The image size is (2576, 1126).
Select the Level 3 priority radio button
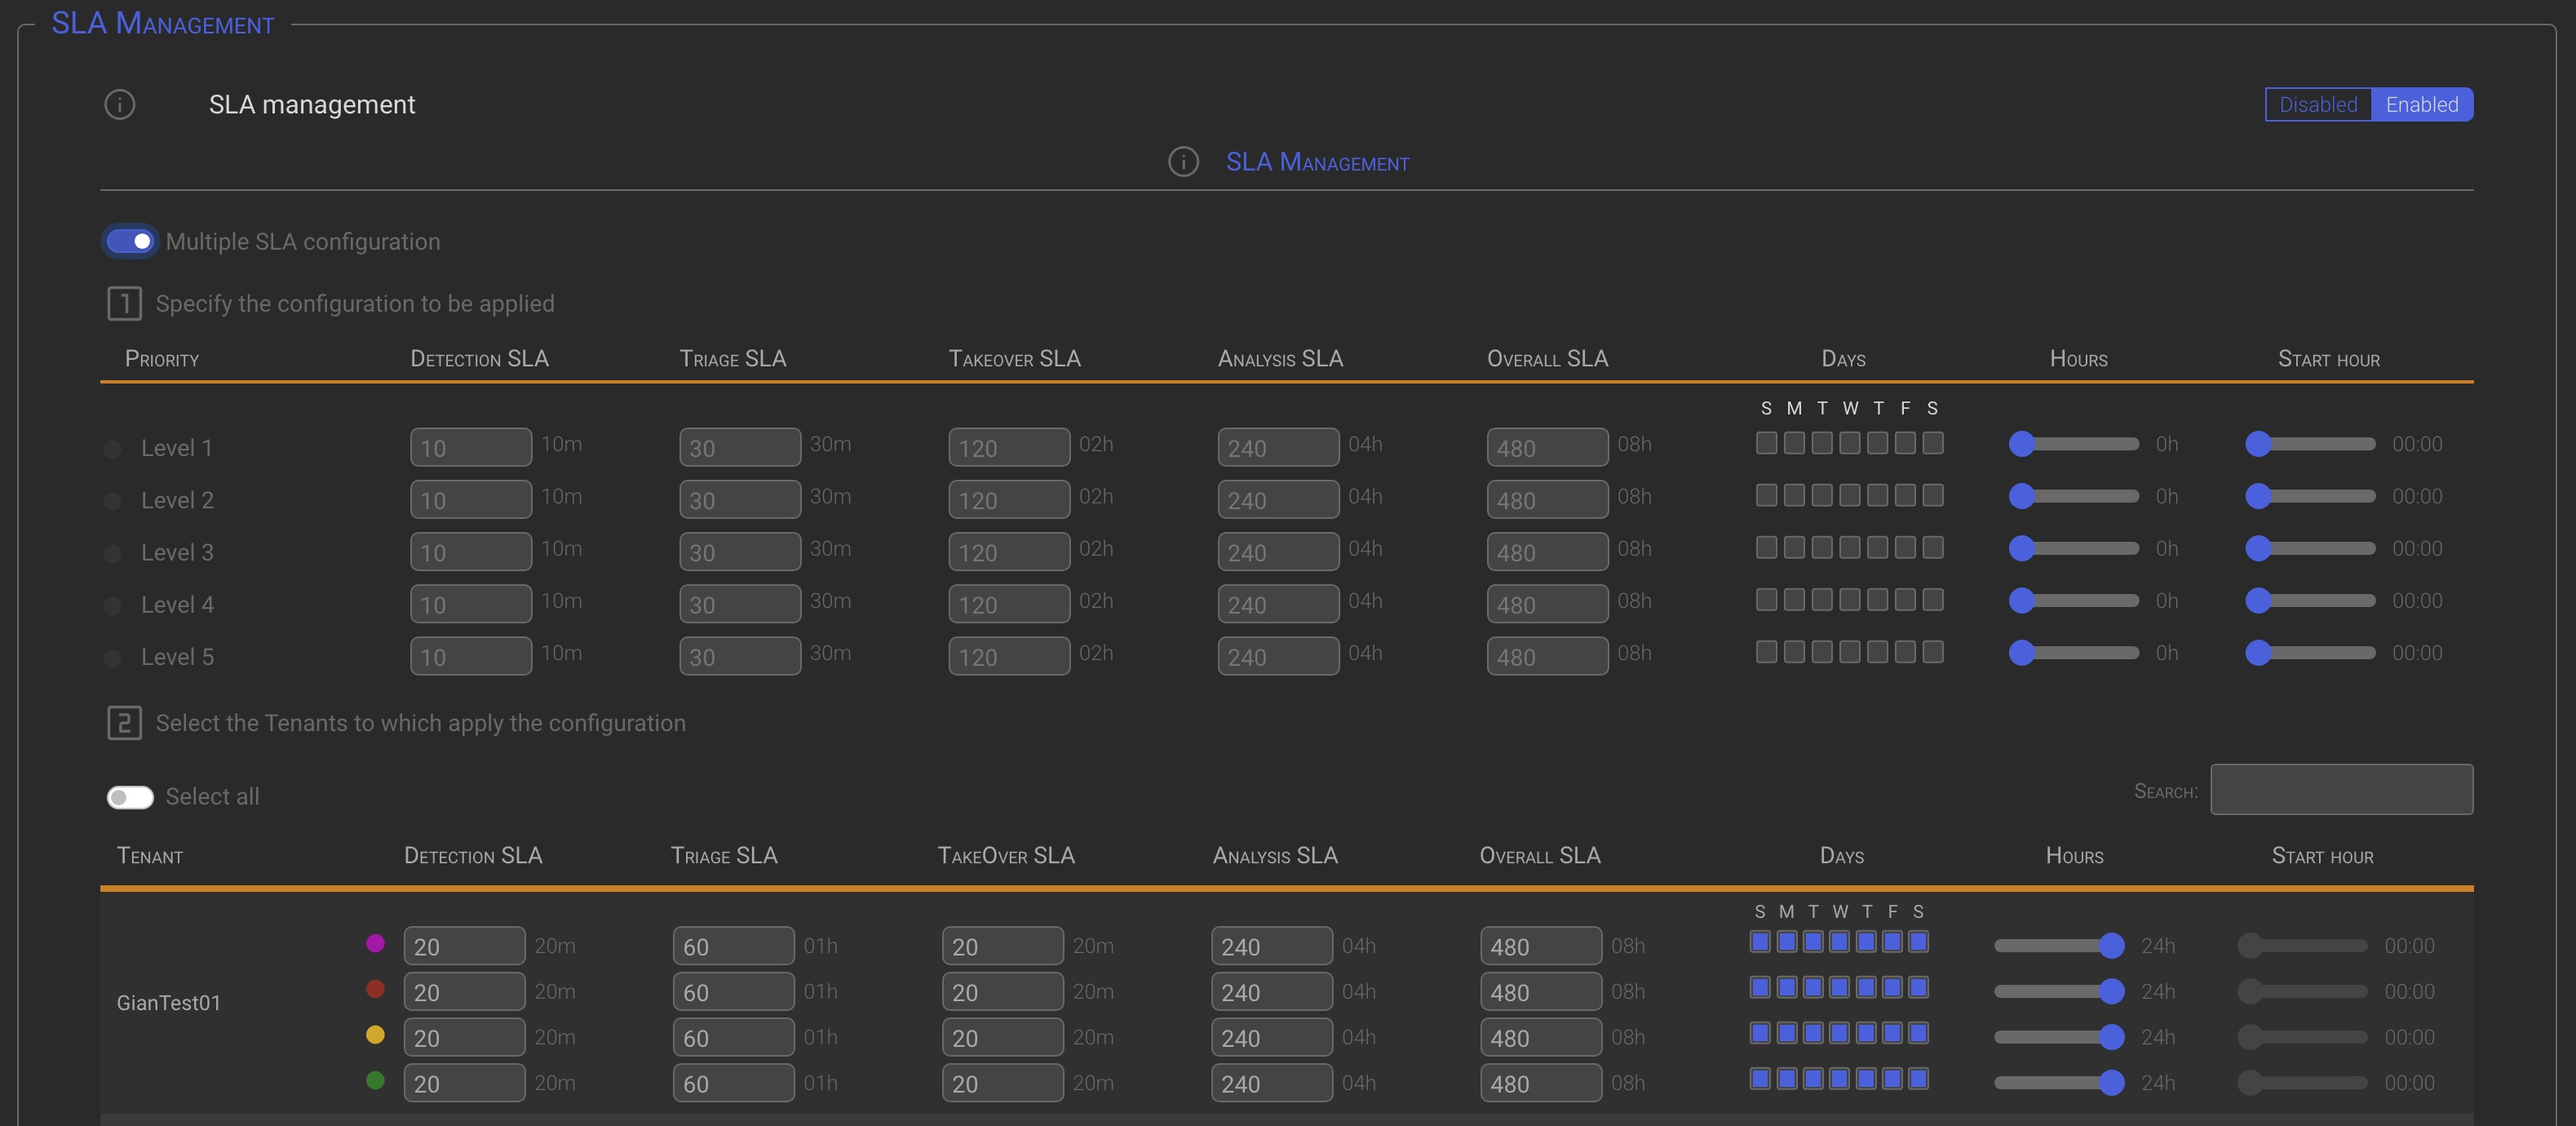113,553
